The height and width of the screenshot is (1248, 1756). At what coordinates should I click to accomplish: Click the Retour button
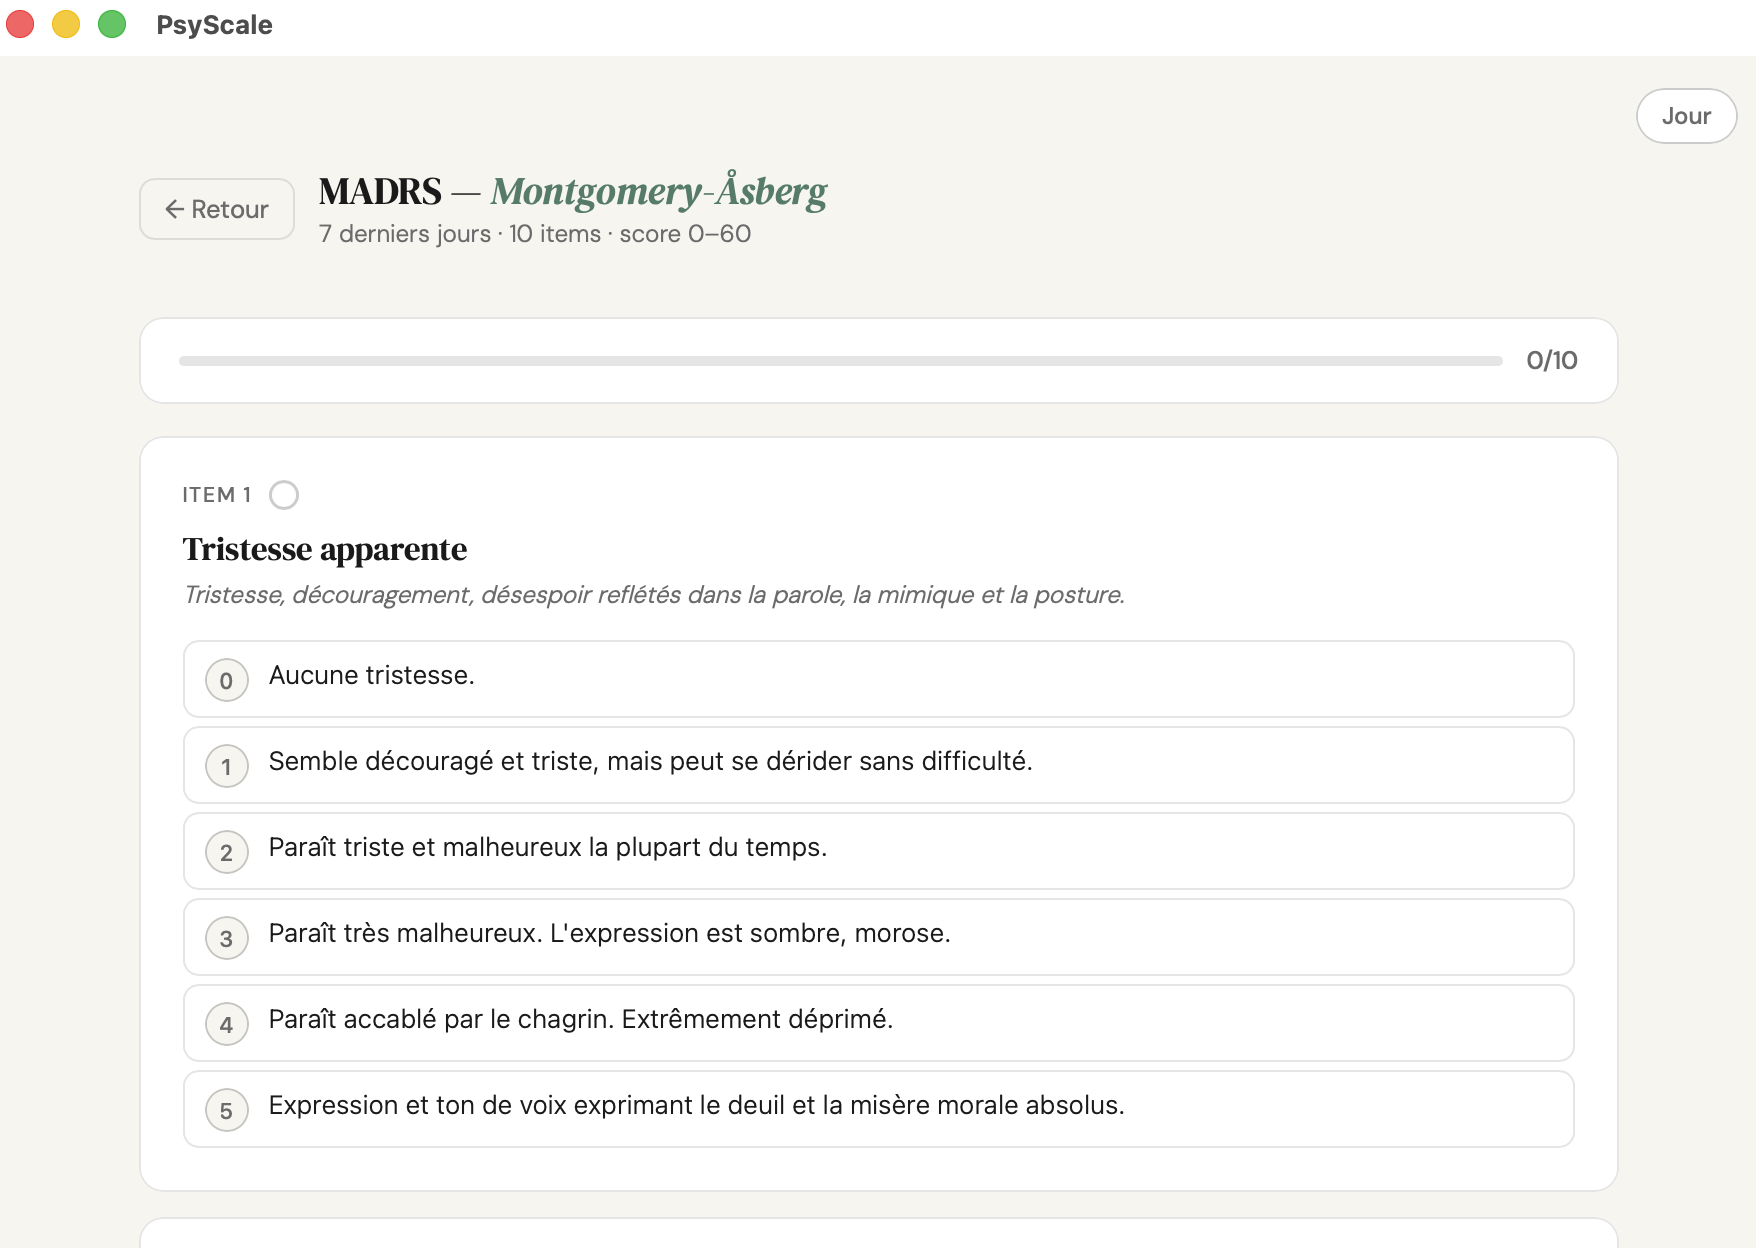pyautogui.click(x=216, y=209)
